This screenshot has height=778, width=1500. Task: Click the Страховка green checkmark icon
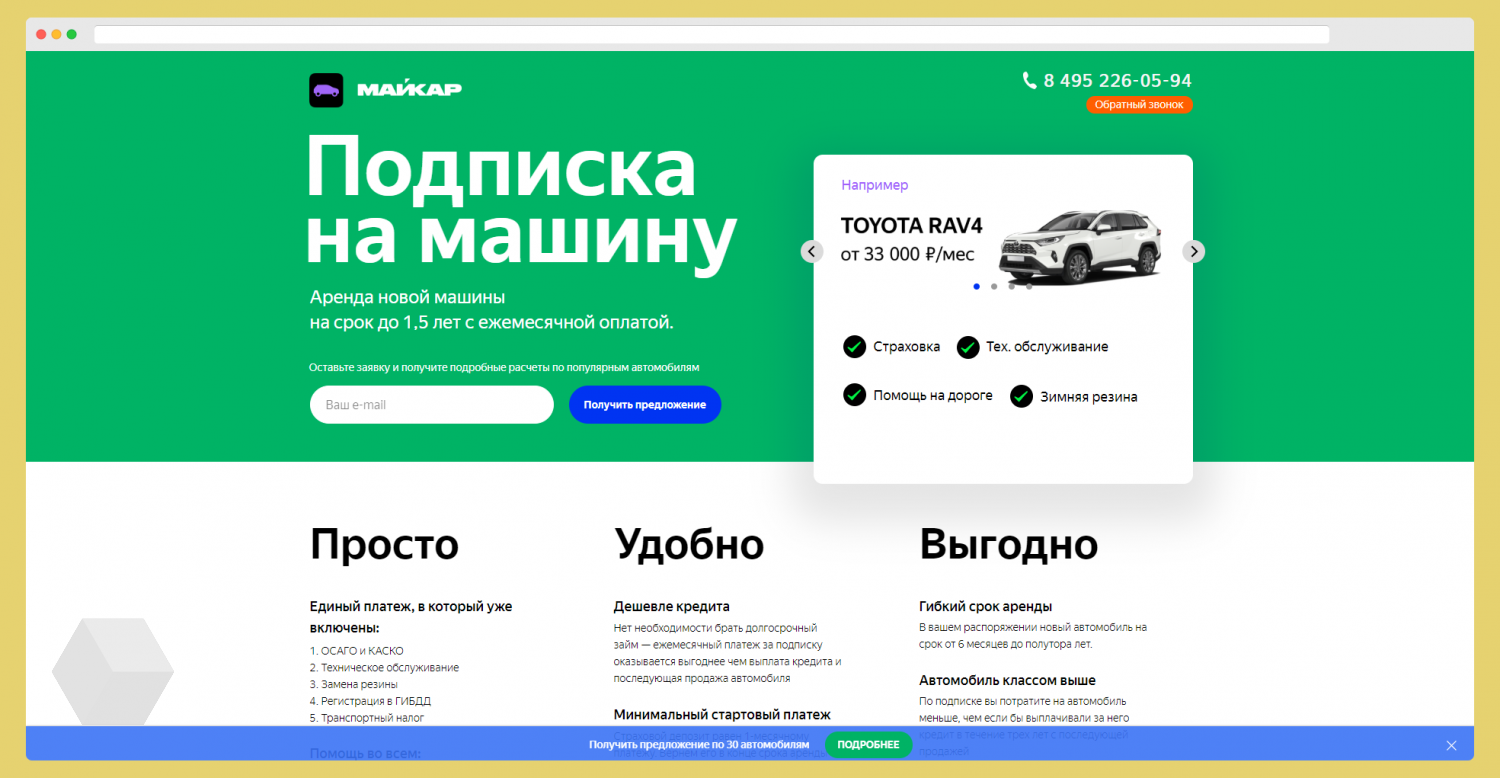[854, 347]
